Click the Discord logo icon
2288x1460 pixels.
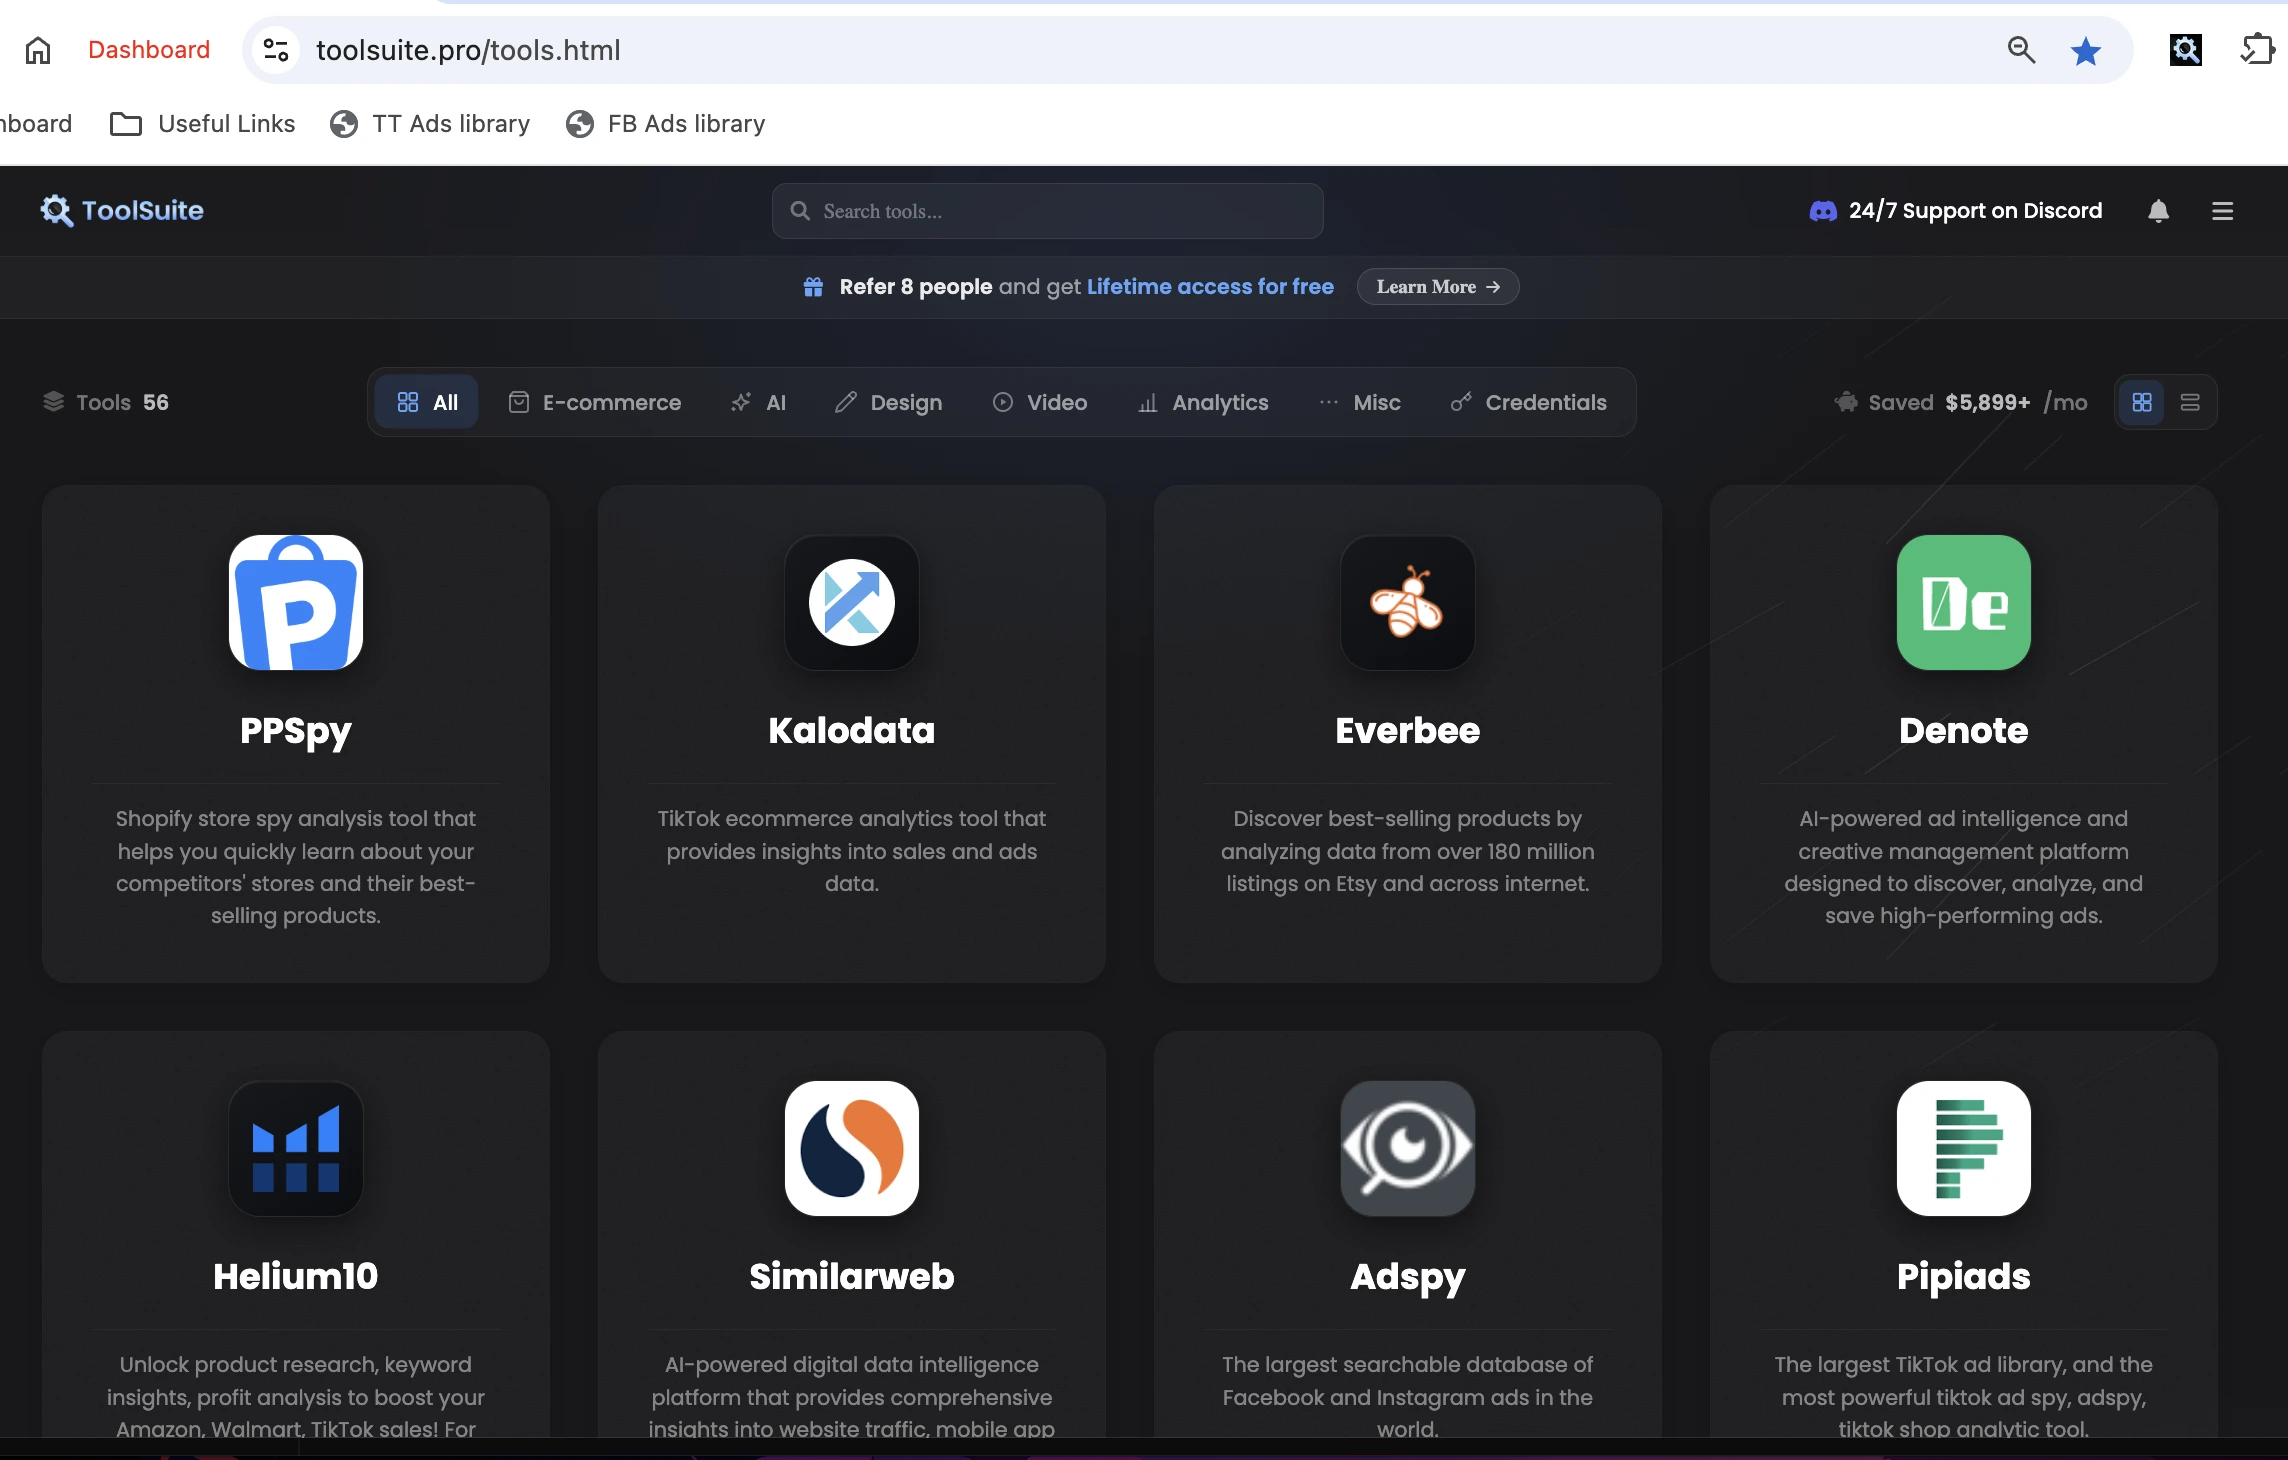(x=1823, y=211)
